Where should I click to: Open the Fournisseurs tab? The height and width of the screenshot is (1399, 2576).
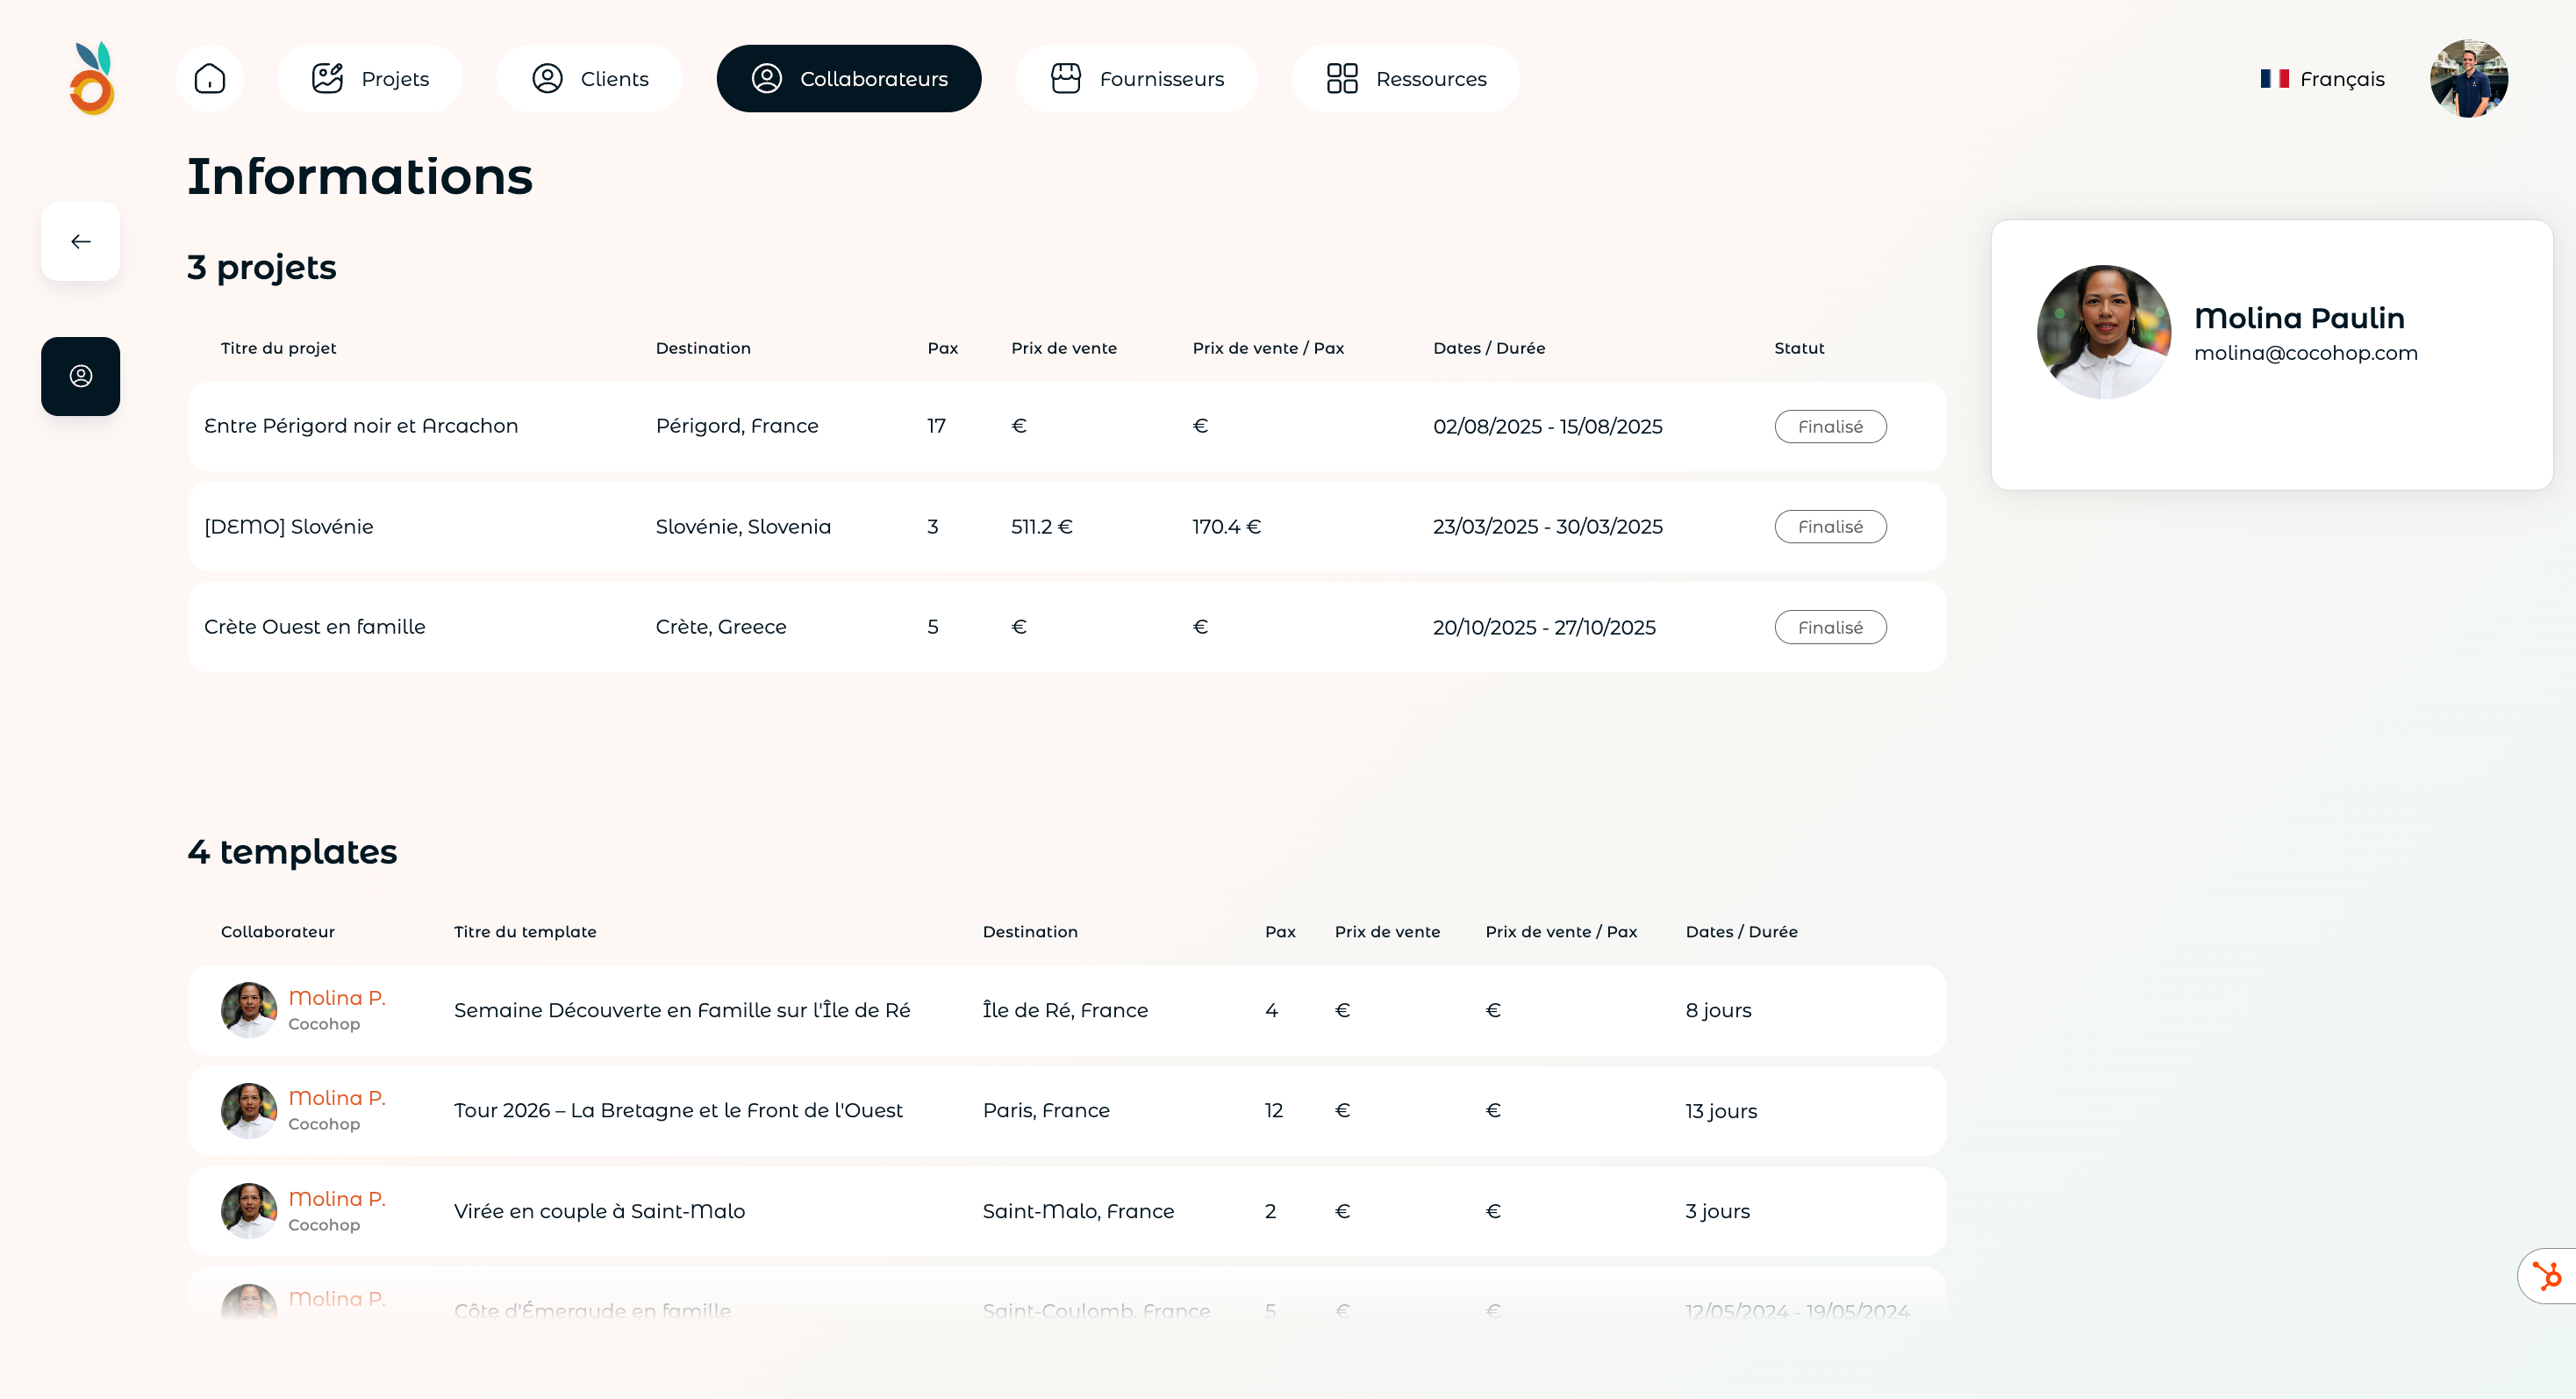(1137, 78)
